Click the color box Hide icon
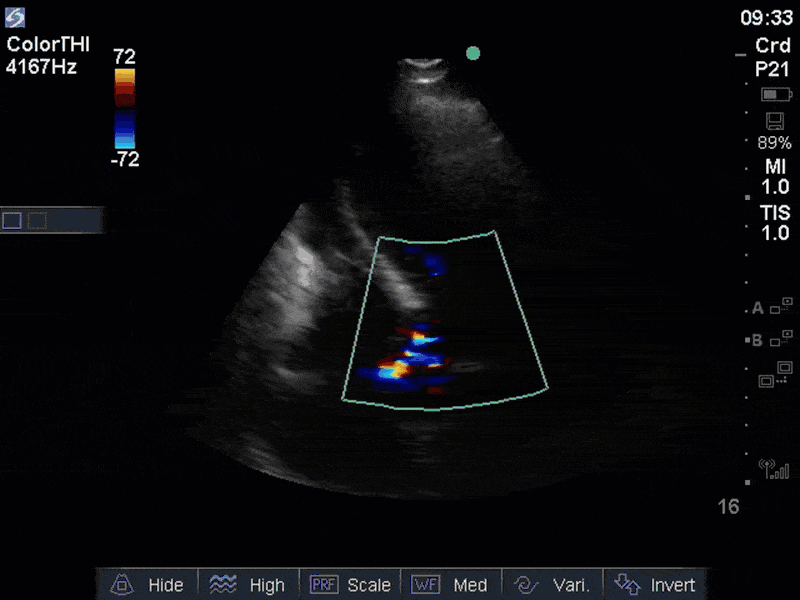 click(122, 585)
